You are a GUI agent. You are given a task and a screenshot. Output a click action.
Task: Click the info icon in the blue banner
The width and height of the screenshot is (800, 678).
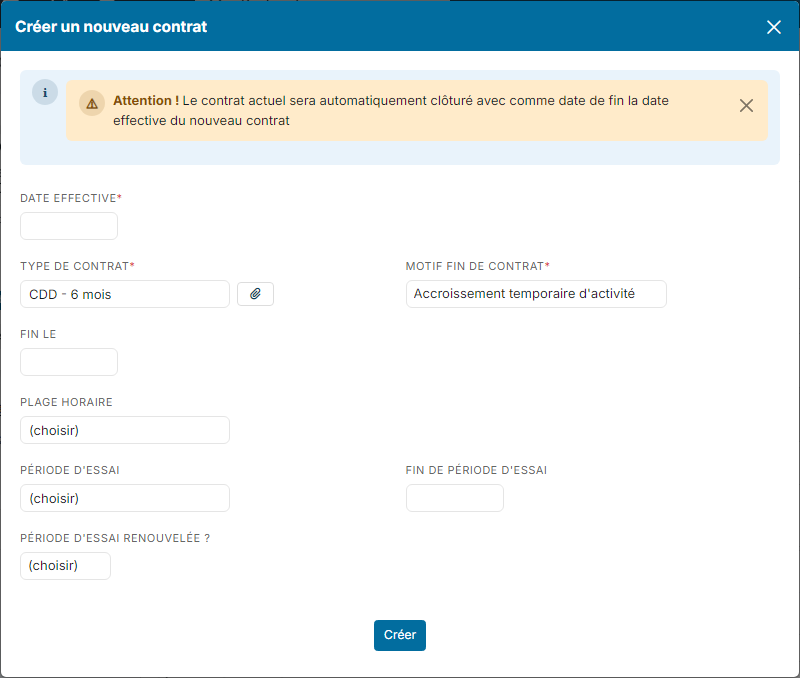click(45, 92)
